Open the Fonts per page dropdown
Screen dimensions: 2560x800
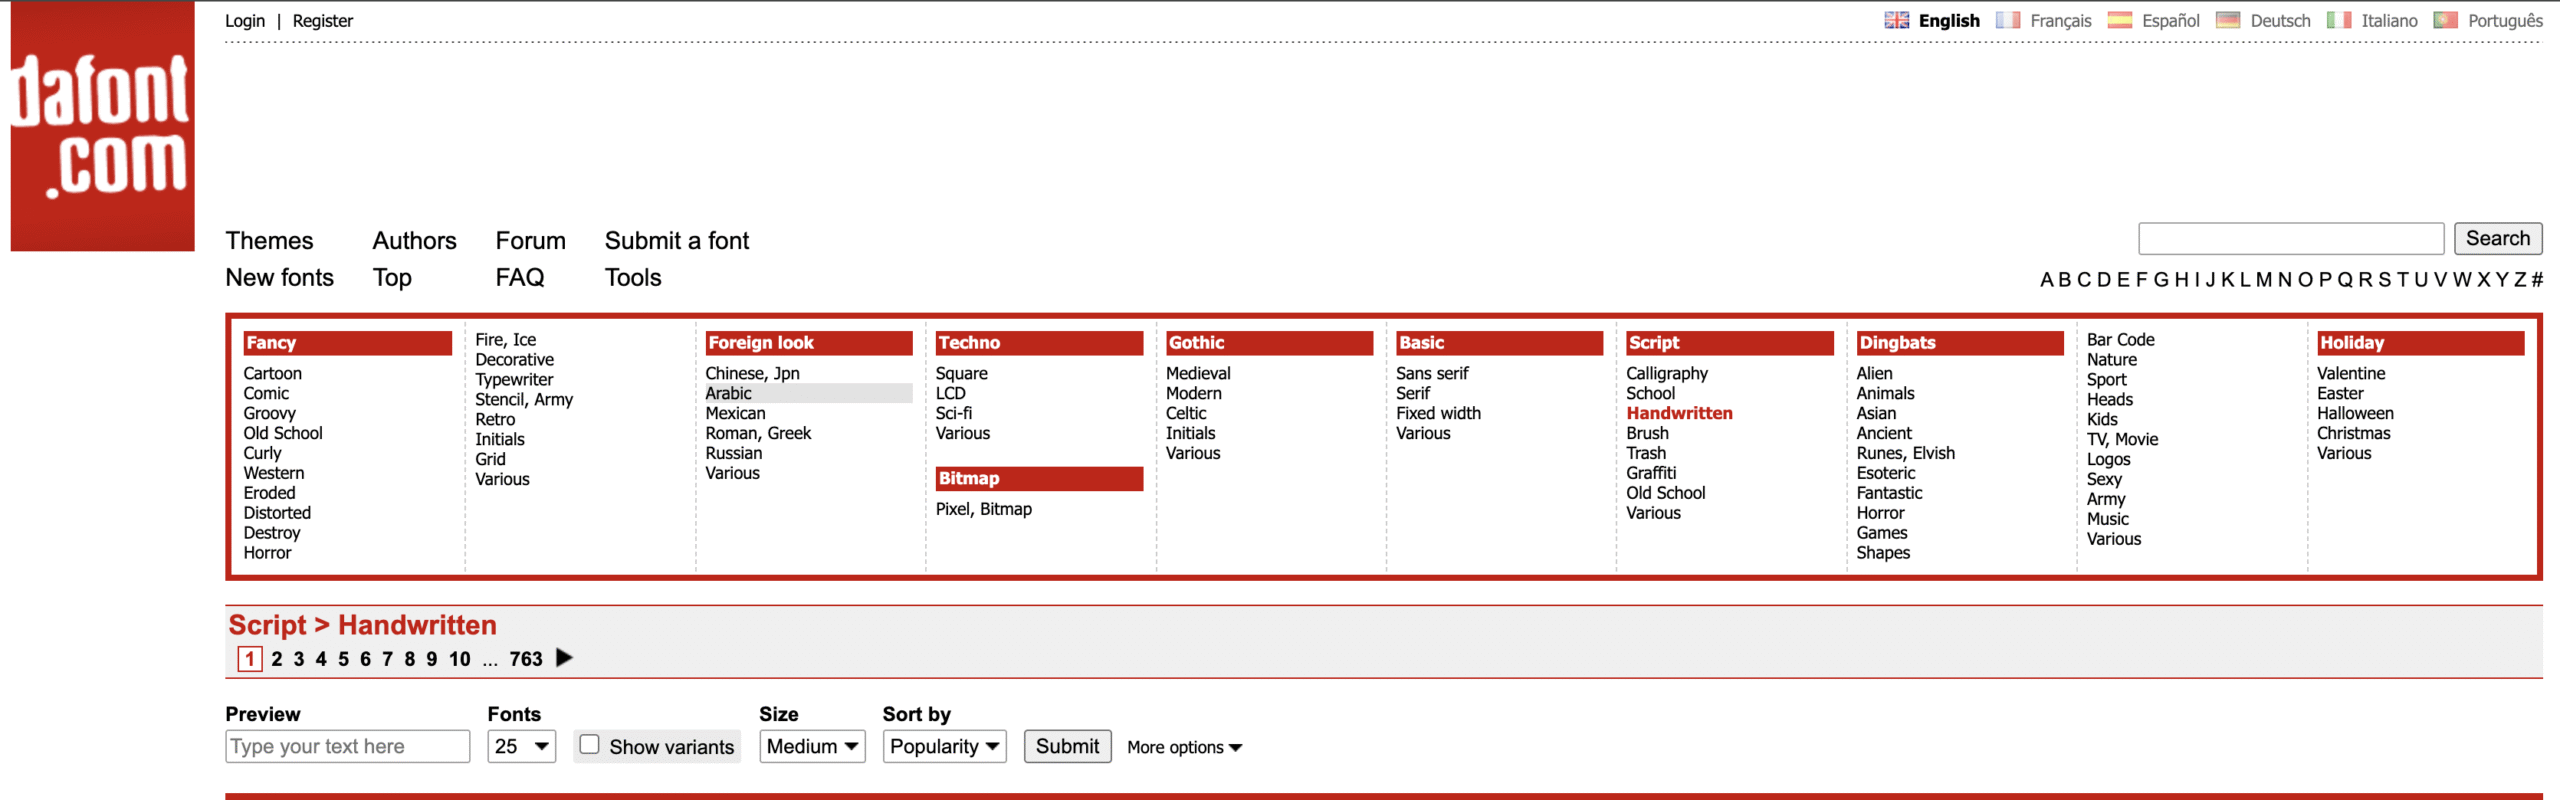pyautogui.click(x=522, y=747)
